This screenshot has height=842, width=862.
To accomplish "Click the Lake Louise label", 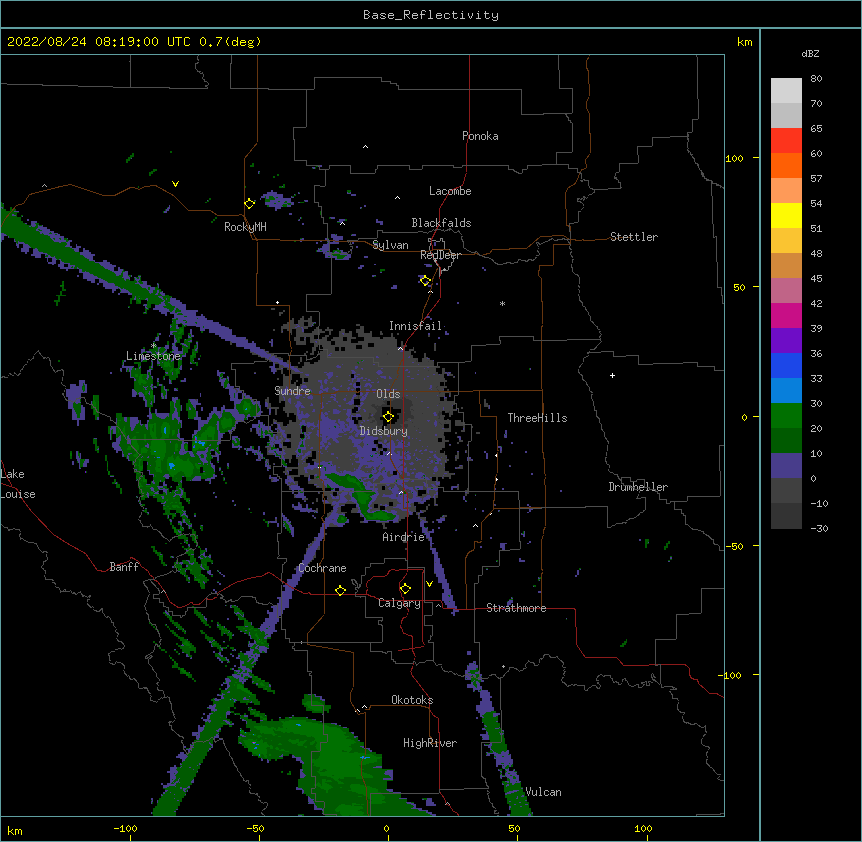I will tap(18, 484).
